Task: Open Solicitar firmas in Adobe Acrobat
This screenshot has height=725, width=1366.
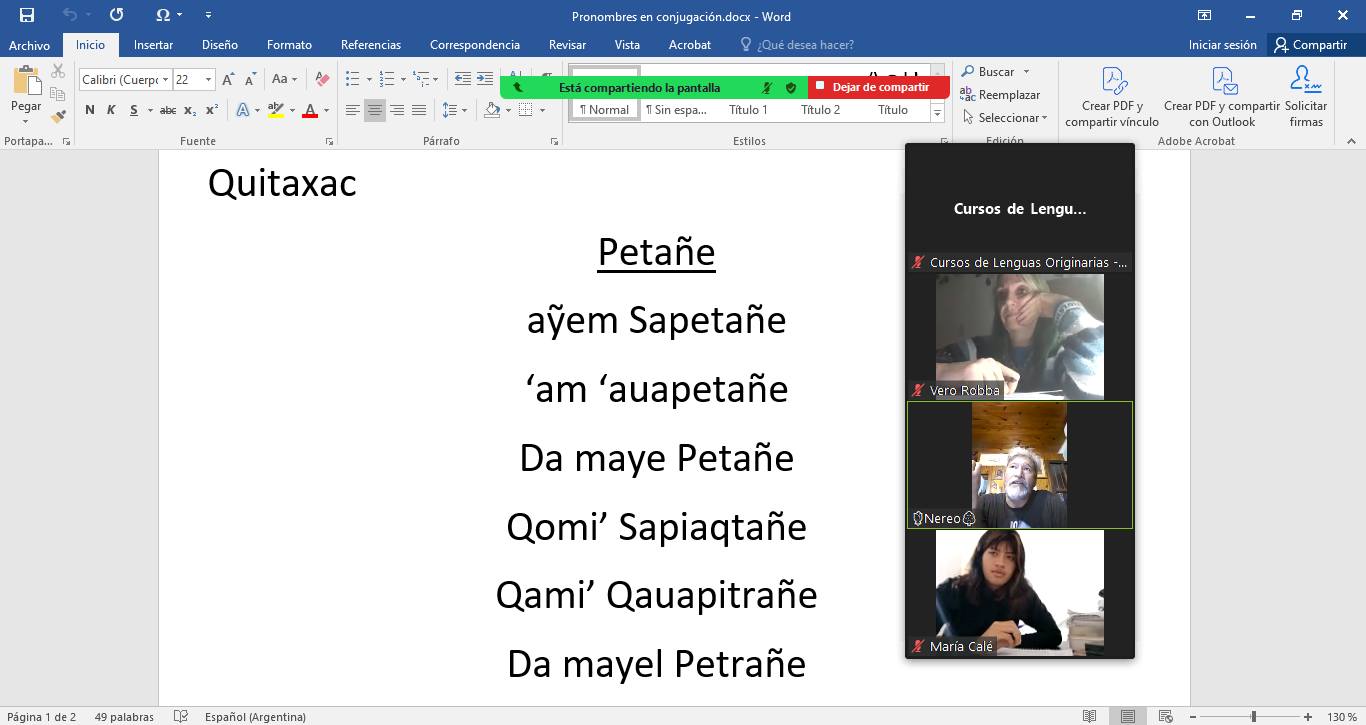Action: [1305, 98]
